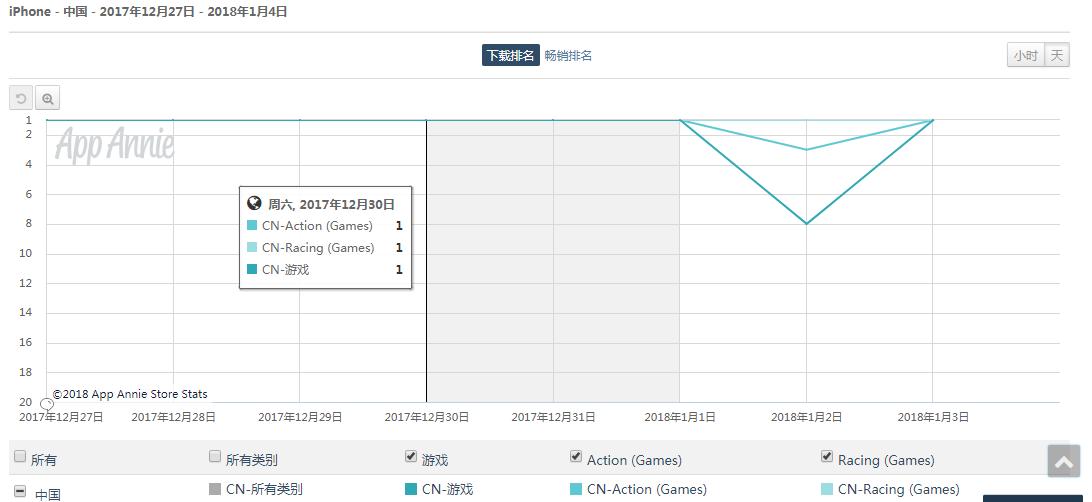
Task: Switch to the 下载排名 tab
Action: [x=510, y=56]
